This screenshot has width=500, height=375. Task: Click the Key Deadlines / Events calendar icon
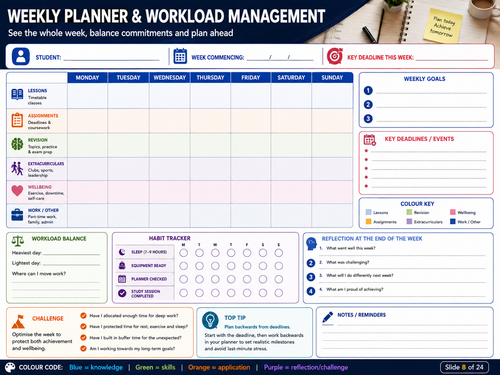(x=370, y=140)
